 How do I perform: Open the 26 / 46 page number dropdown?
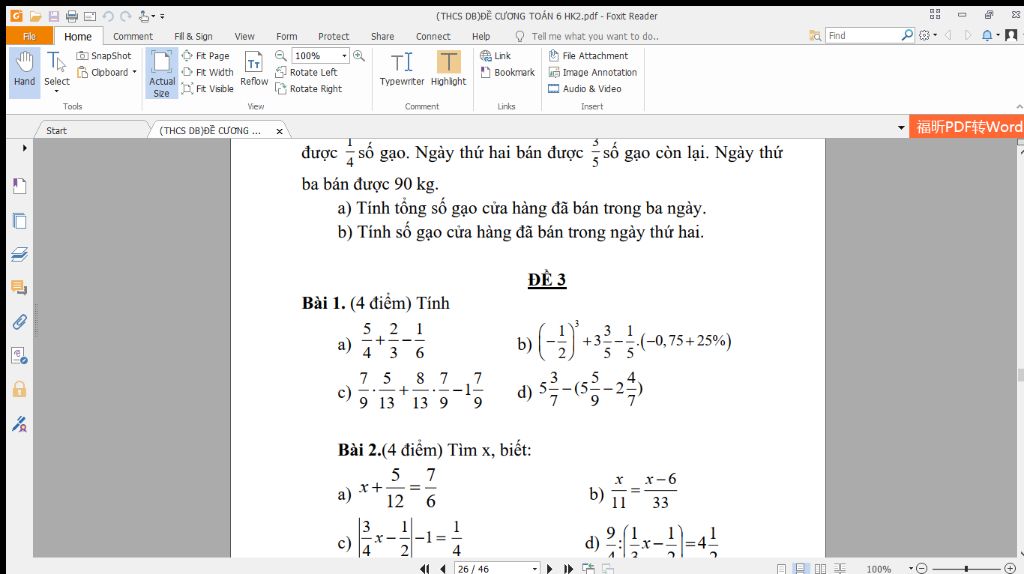pyautogui.click(x=535, y=569)
